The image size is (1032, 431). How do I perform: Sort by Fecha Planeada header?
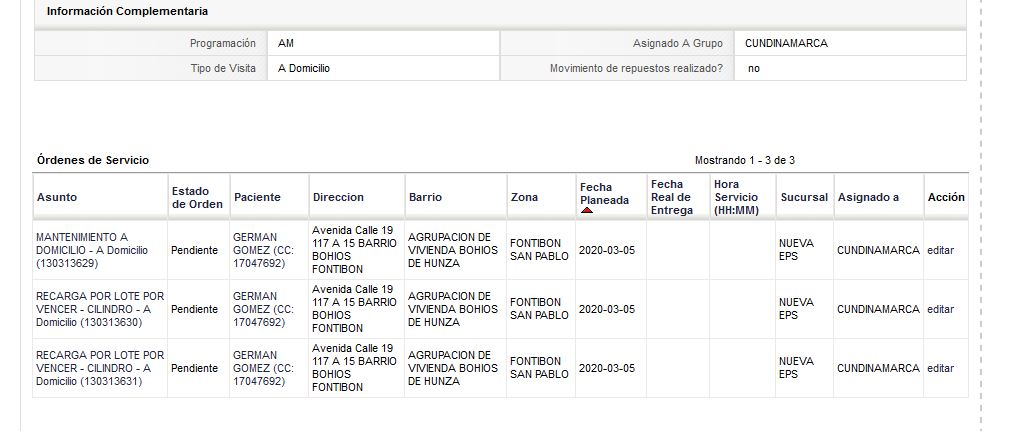(604, 193)
